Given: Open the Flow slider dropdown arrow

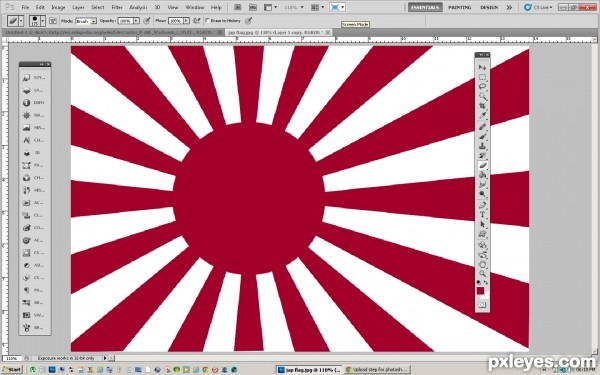Looking at the screenshot, I should (x=186, y=21).
